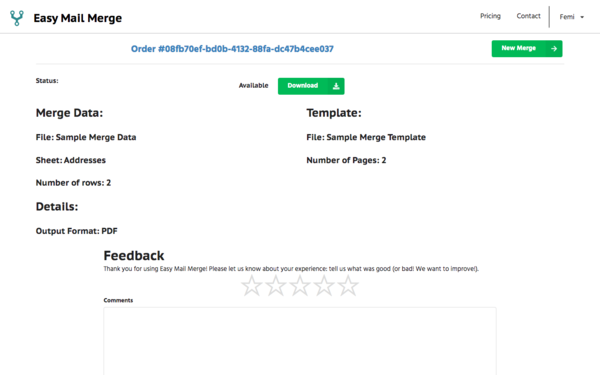Focus the Comments text area
The width and height of the screenshot is (600, 375).
[300, 341]
